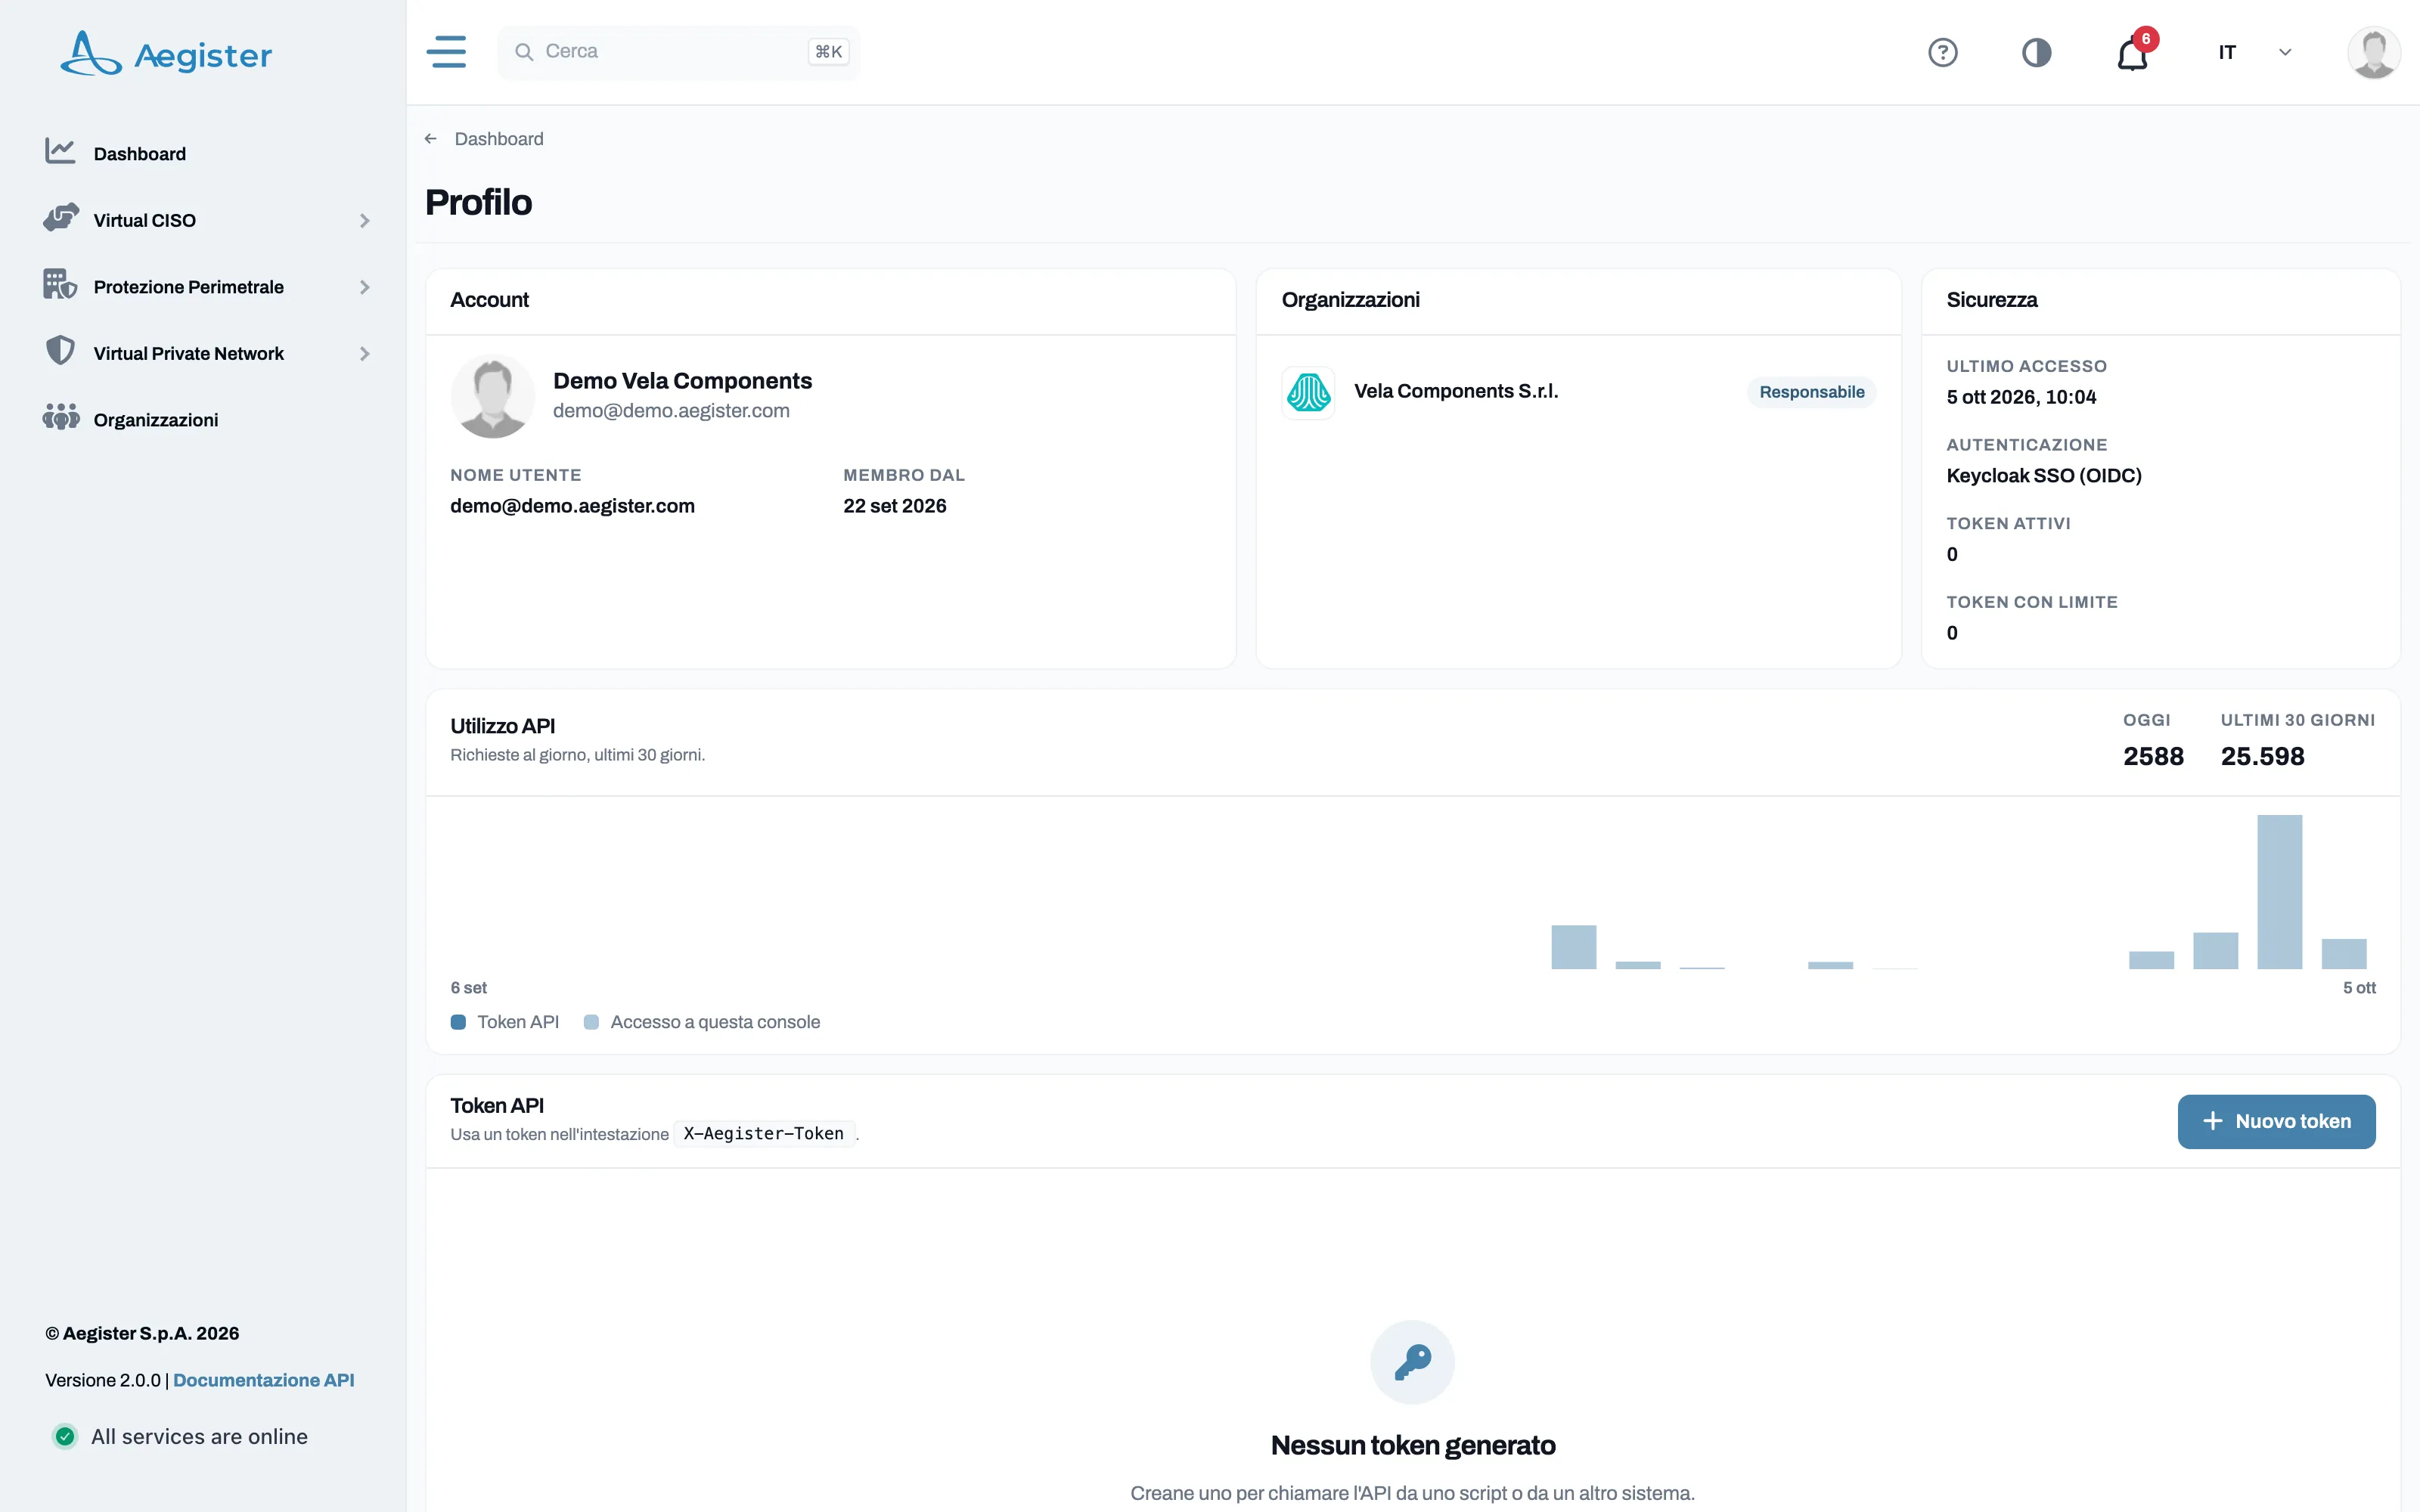Click the Responsabile role badge
This screenshot has height=1512, width=2420.
(x=1811, y=392)
